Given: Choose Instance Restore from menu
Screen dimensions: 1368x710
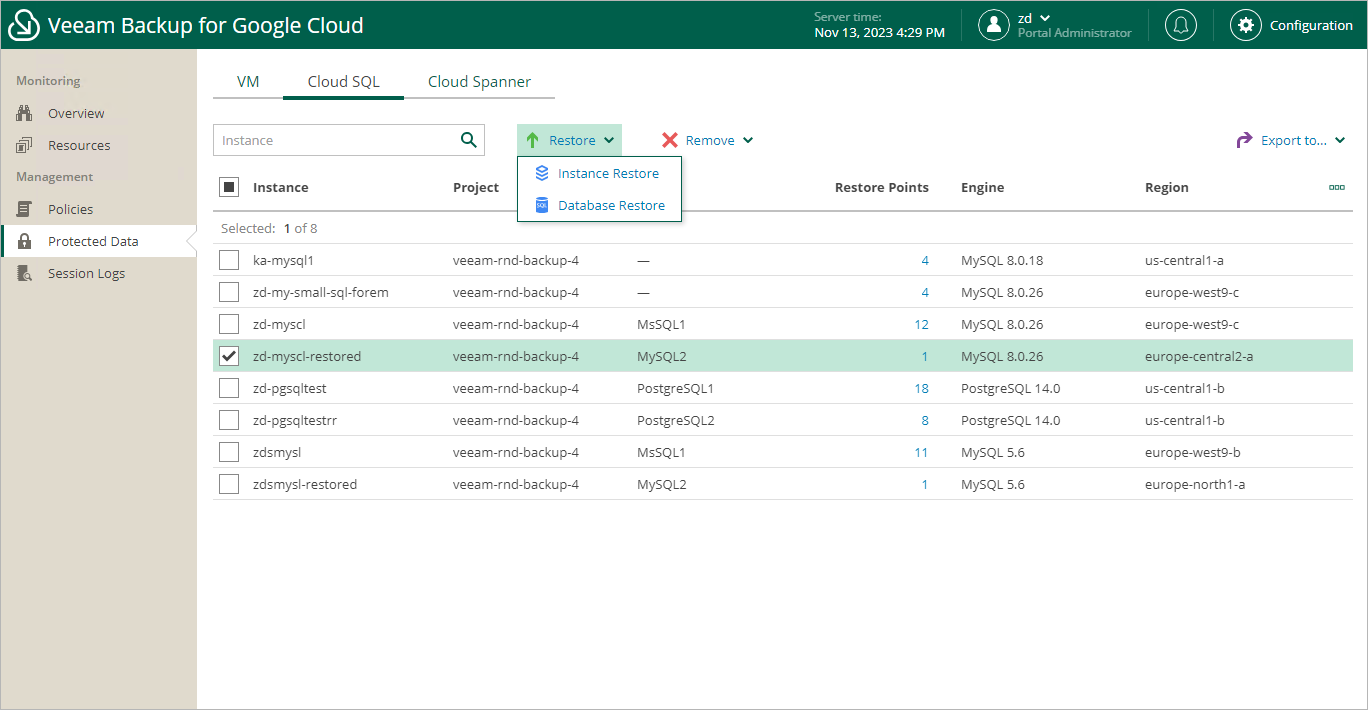Looking at the screenshot, I should click(608, 173).
